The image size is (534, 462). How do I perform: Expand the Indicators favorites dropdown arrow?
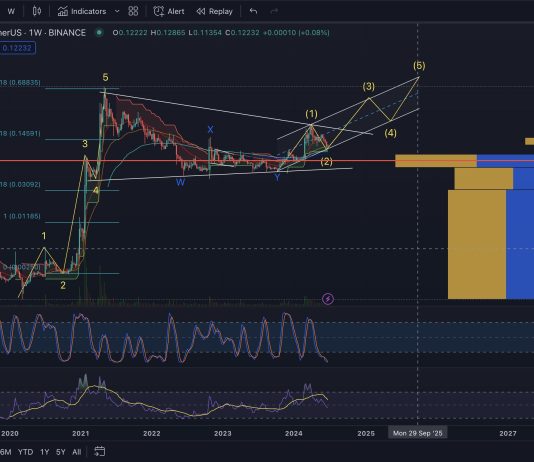117,11
